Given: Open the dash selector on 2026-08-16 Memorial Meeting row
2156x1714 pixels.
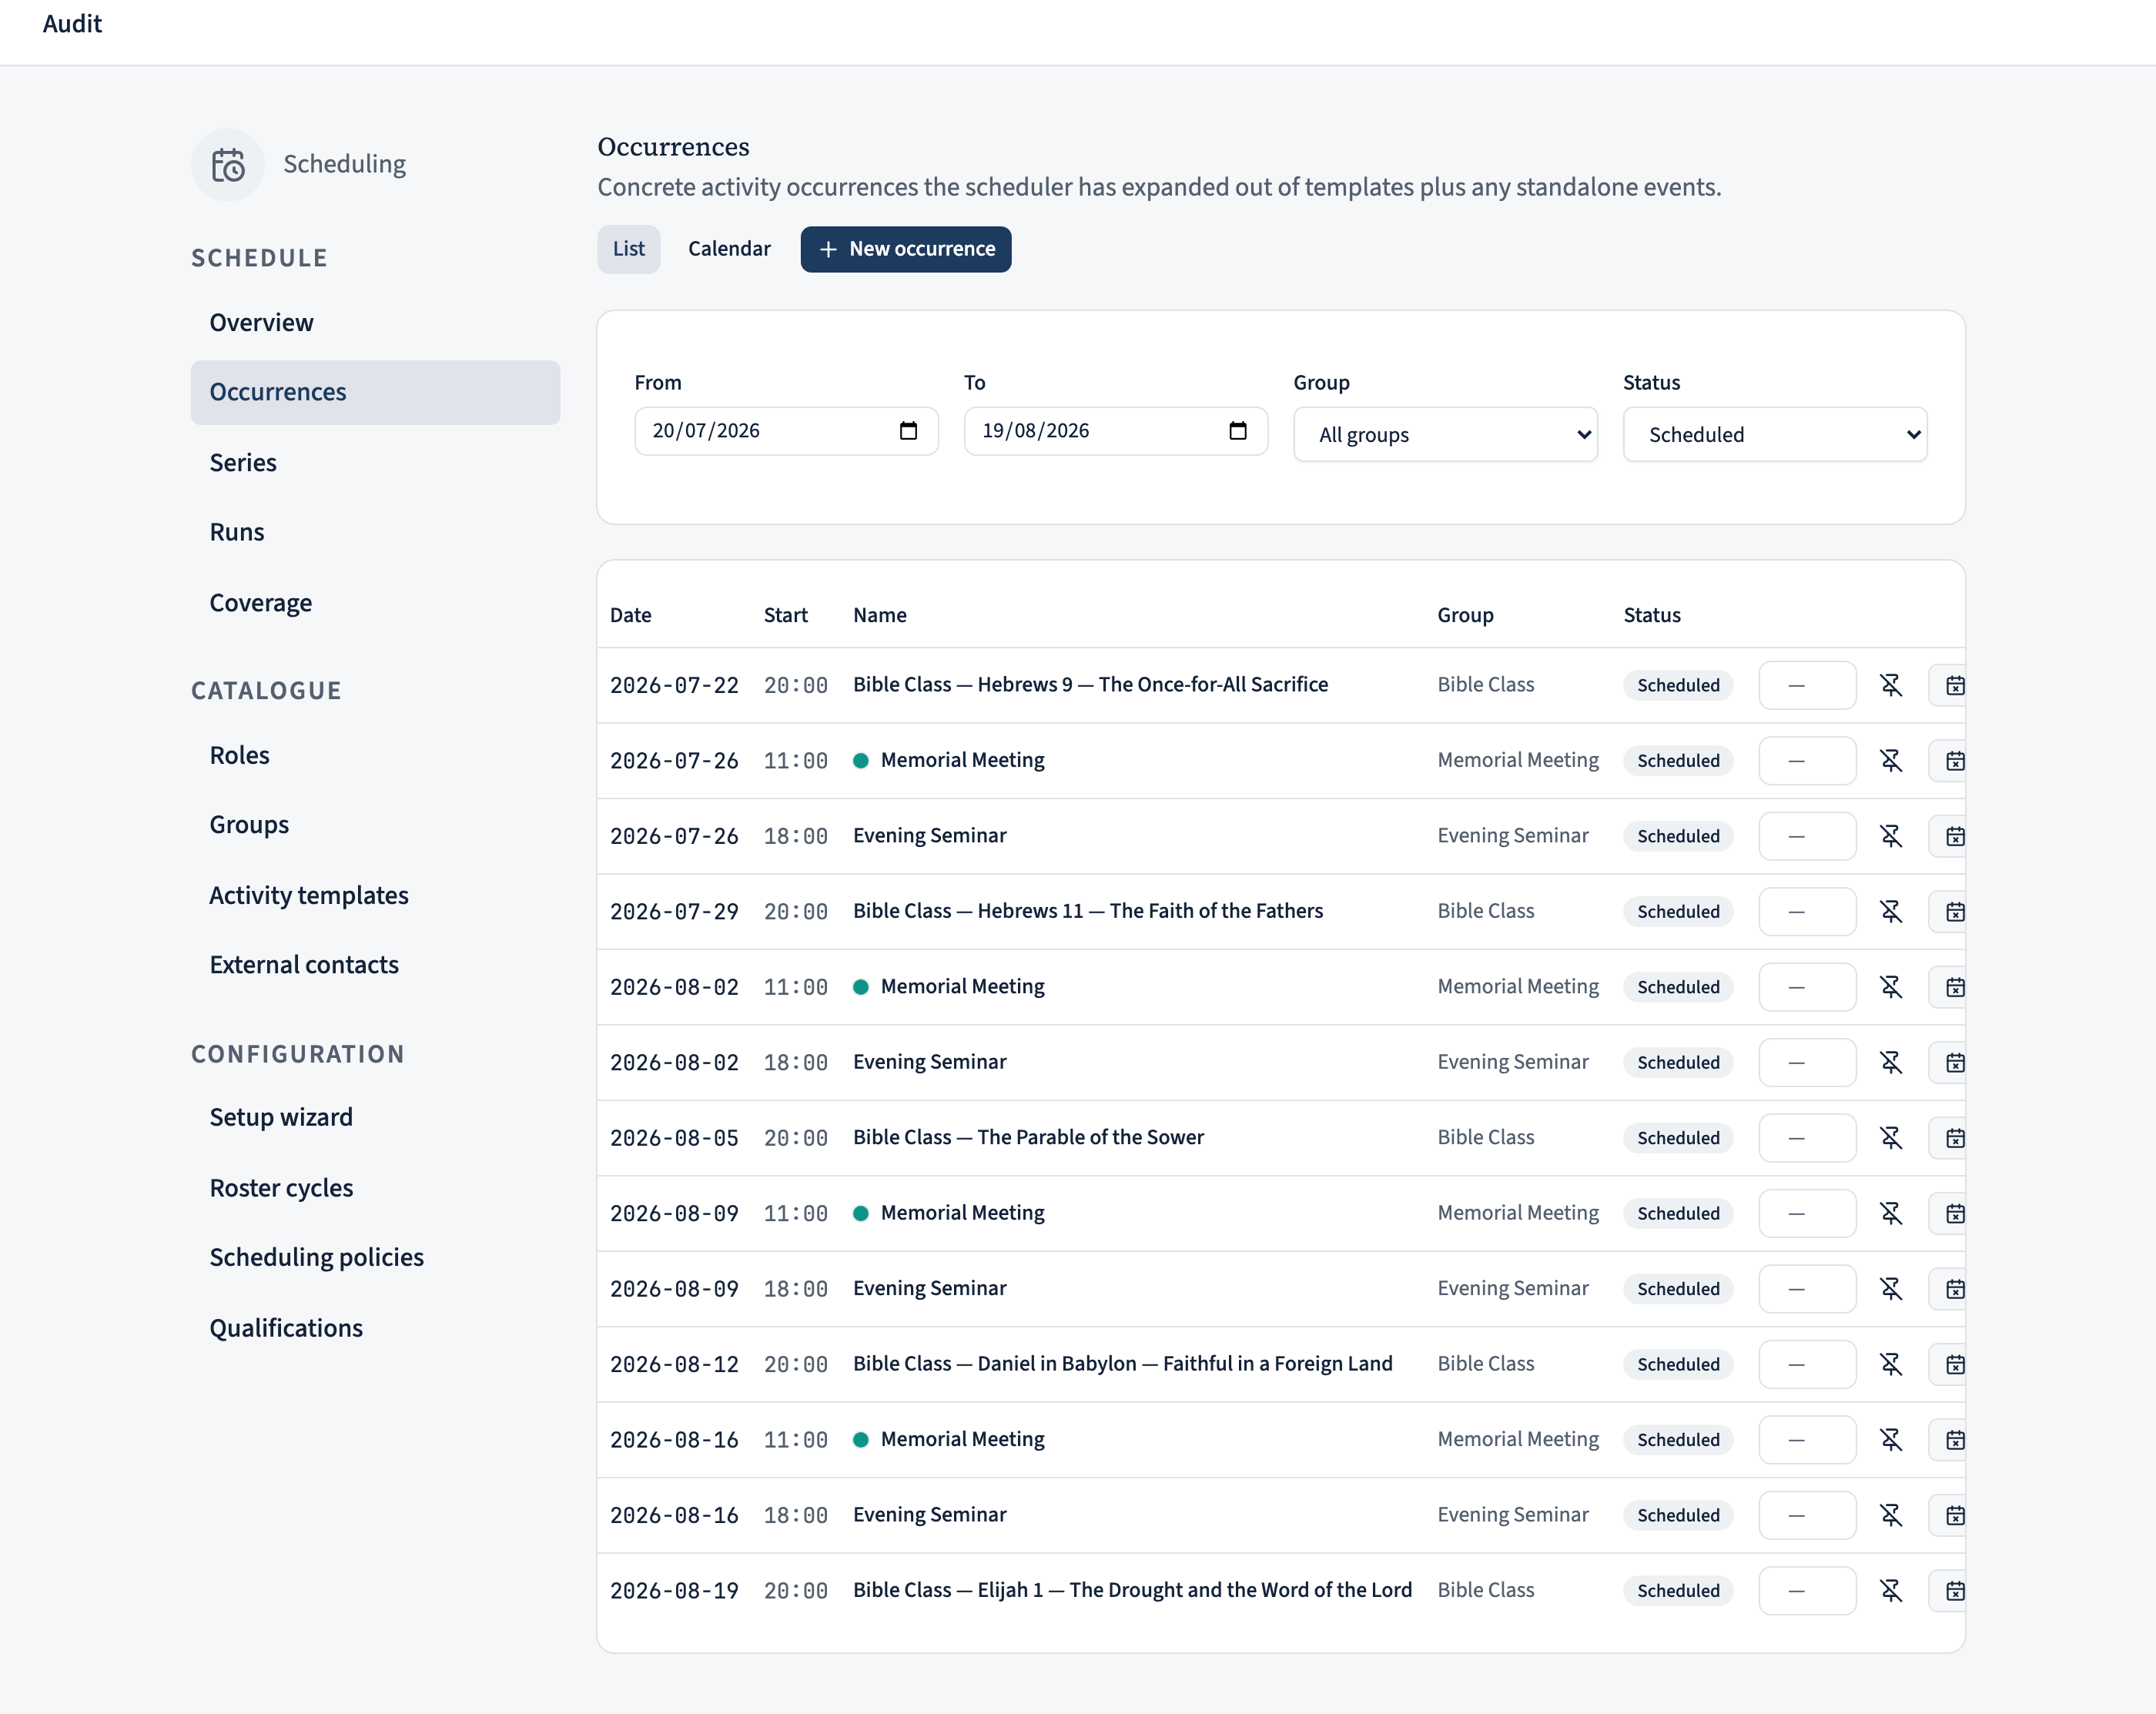Looking at the screenshot, I should 1807,1440.
